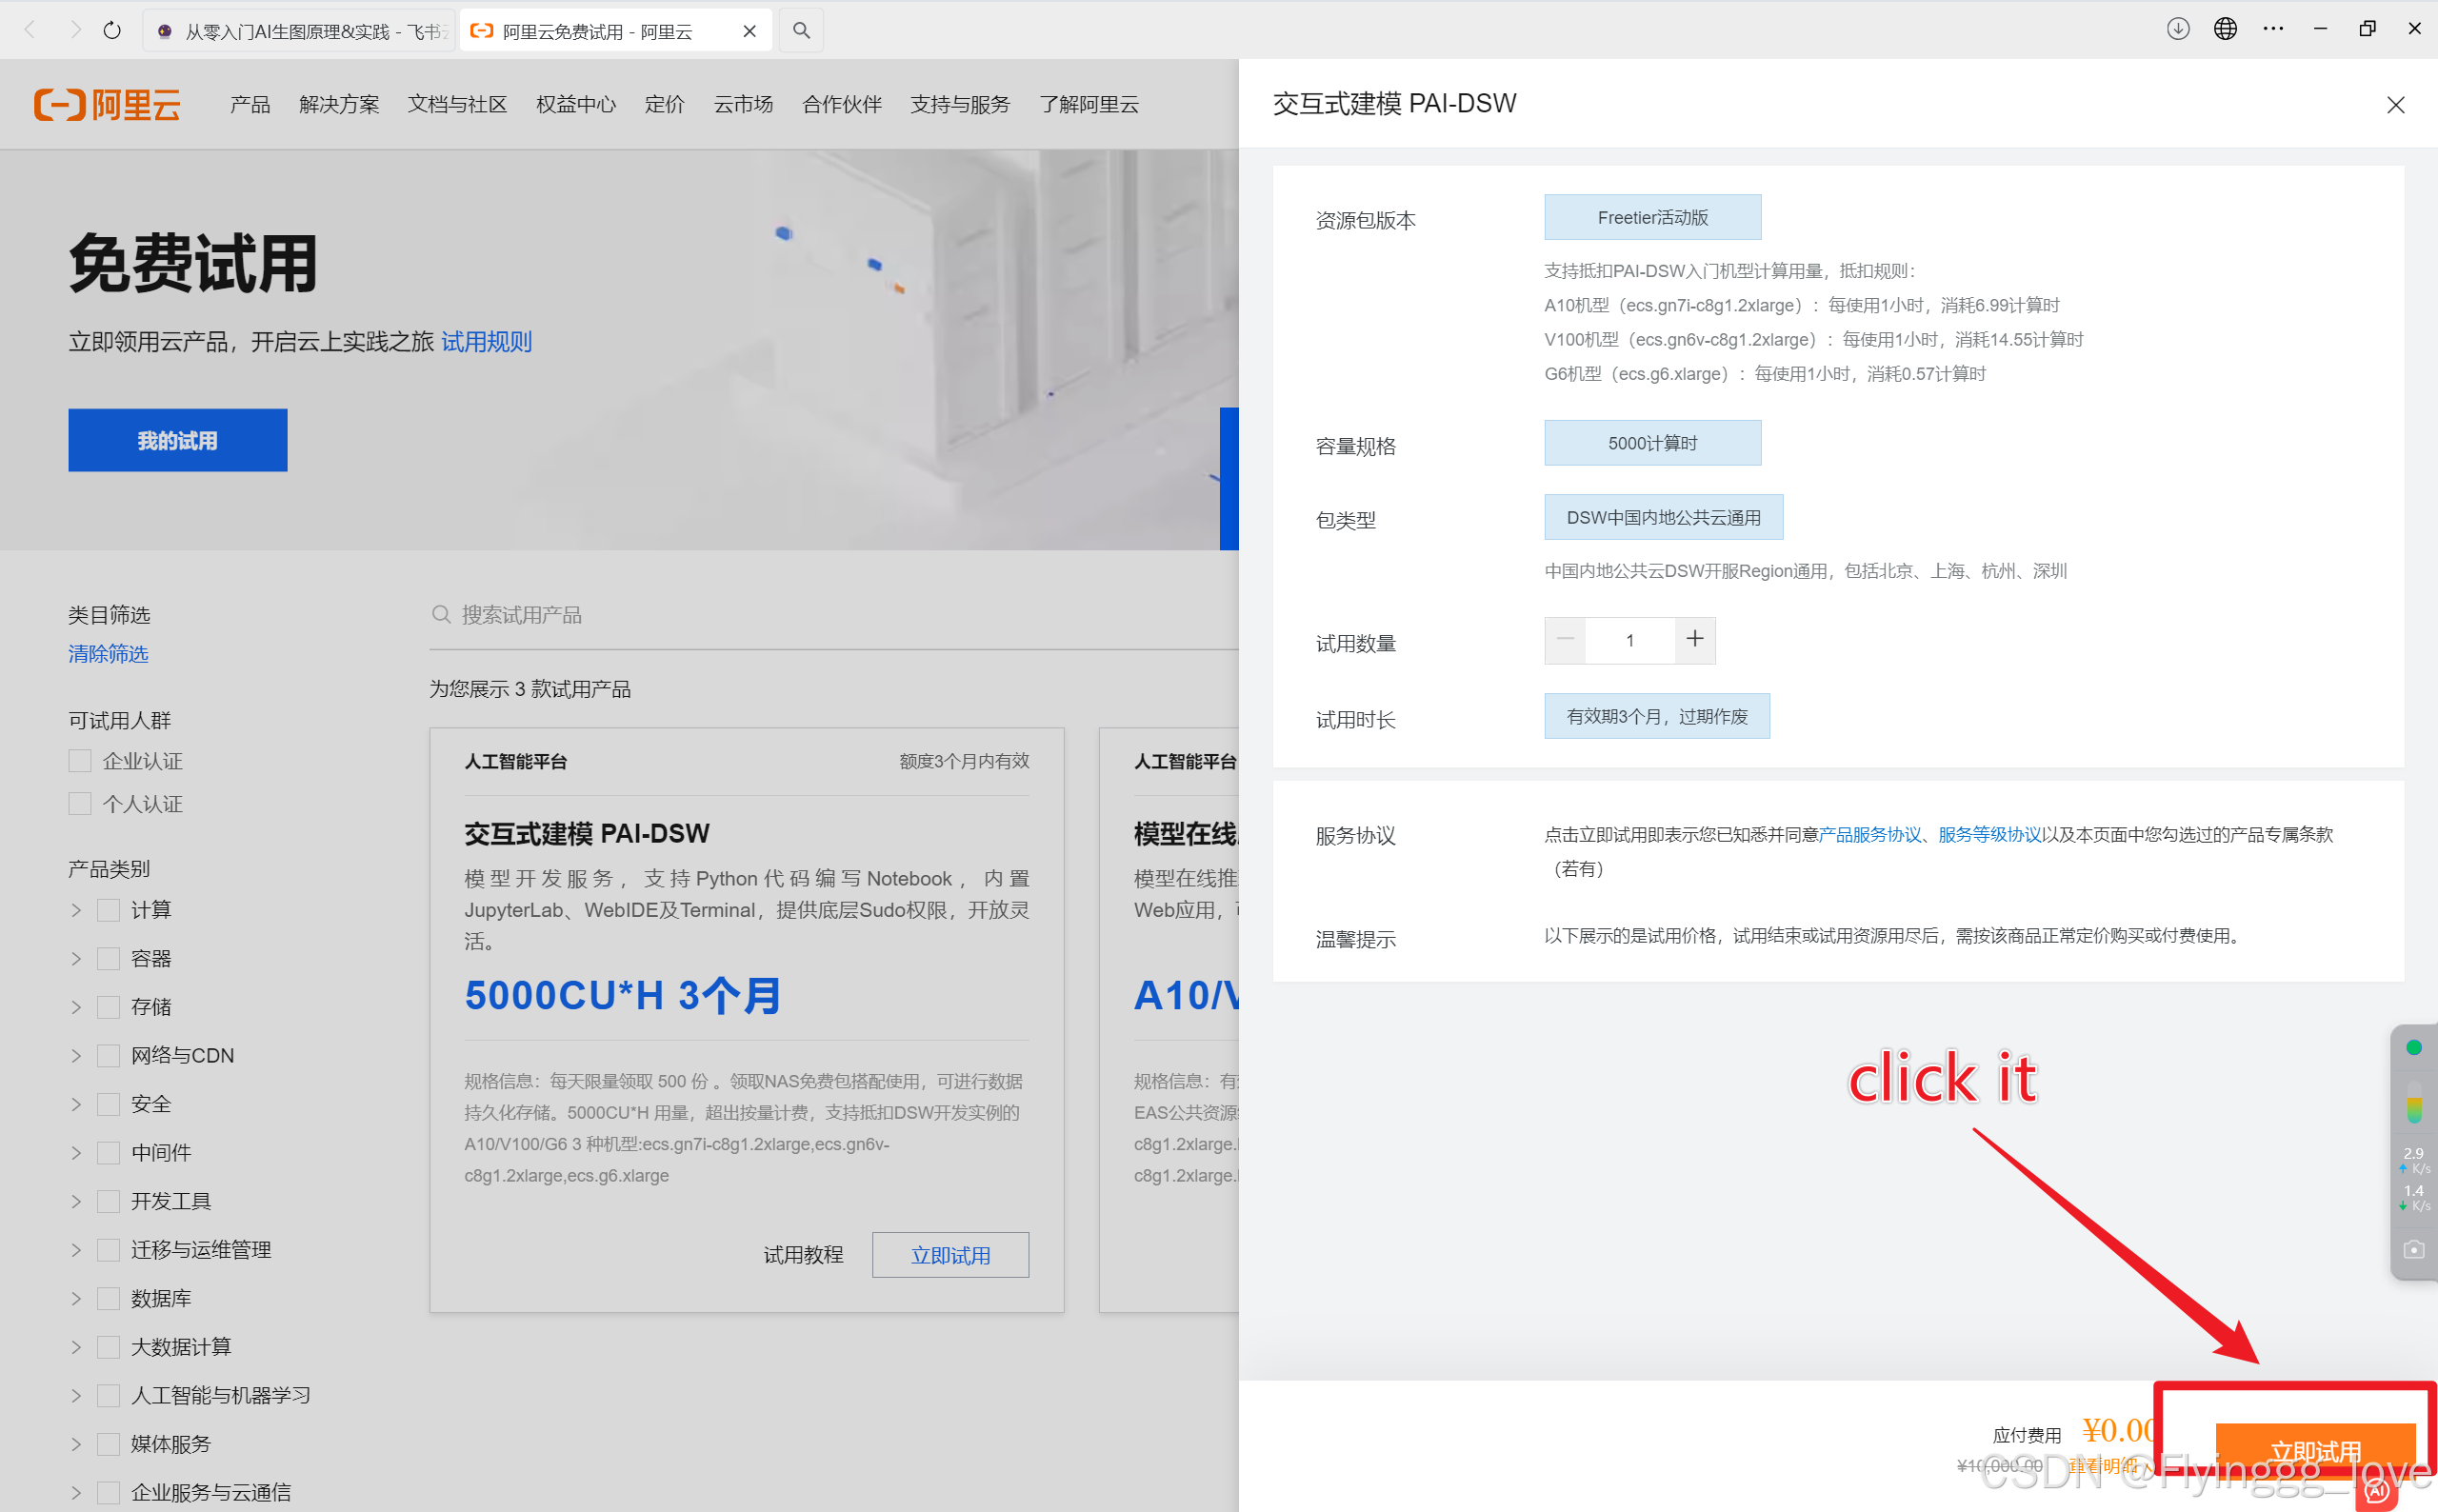The image size is (2438, 1512).
Task: Expand the 存储 category chevron
Action: [76, 1007]
